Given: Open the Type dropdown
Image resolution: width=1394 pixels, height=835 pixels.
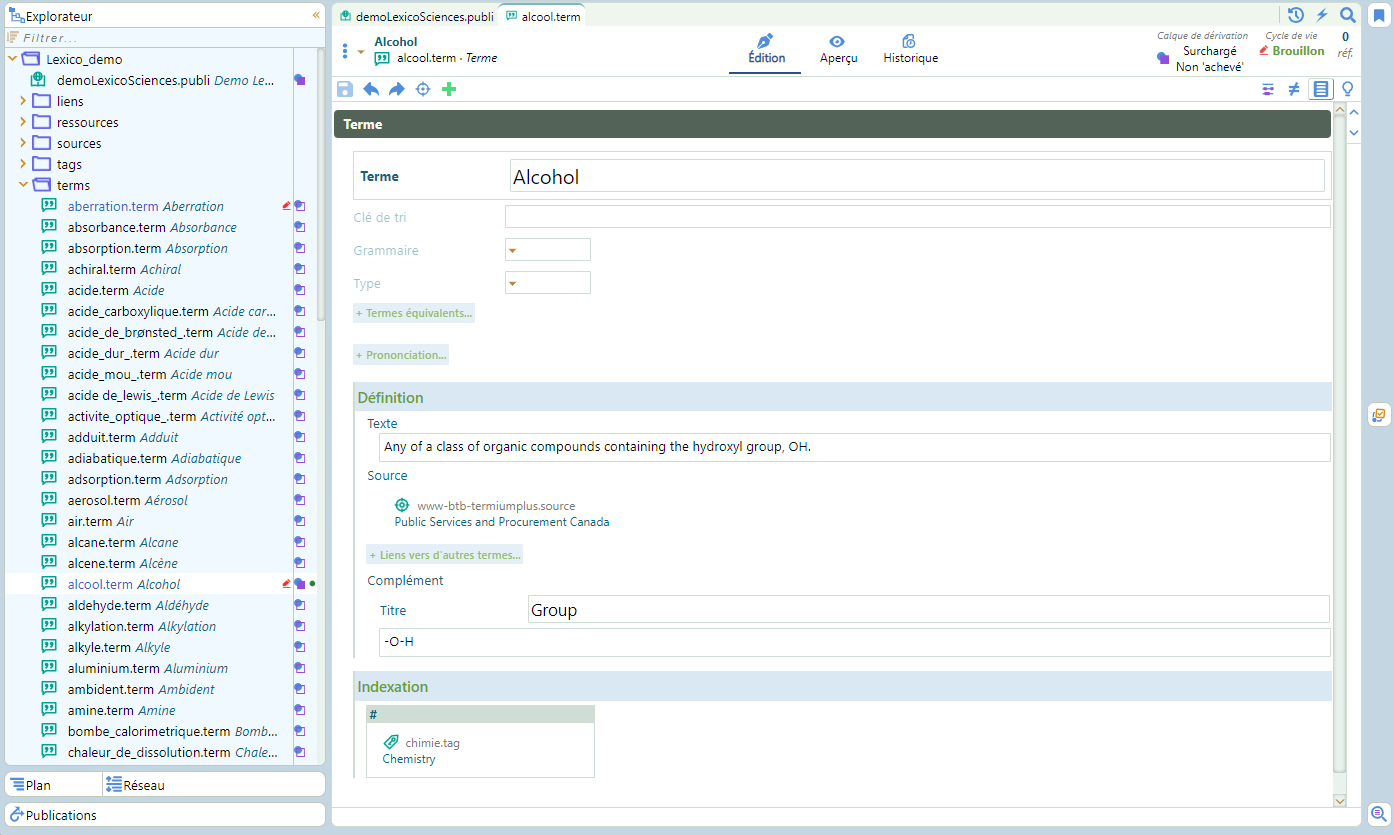Looking at the screenshot, I should (547, 283).
